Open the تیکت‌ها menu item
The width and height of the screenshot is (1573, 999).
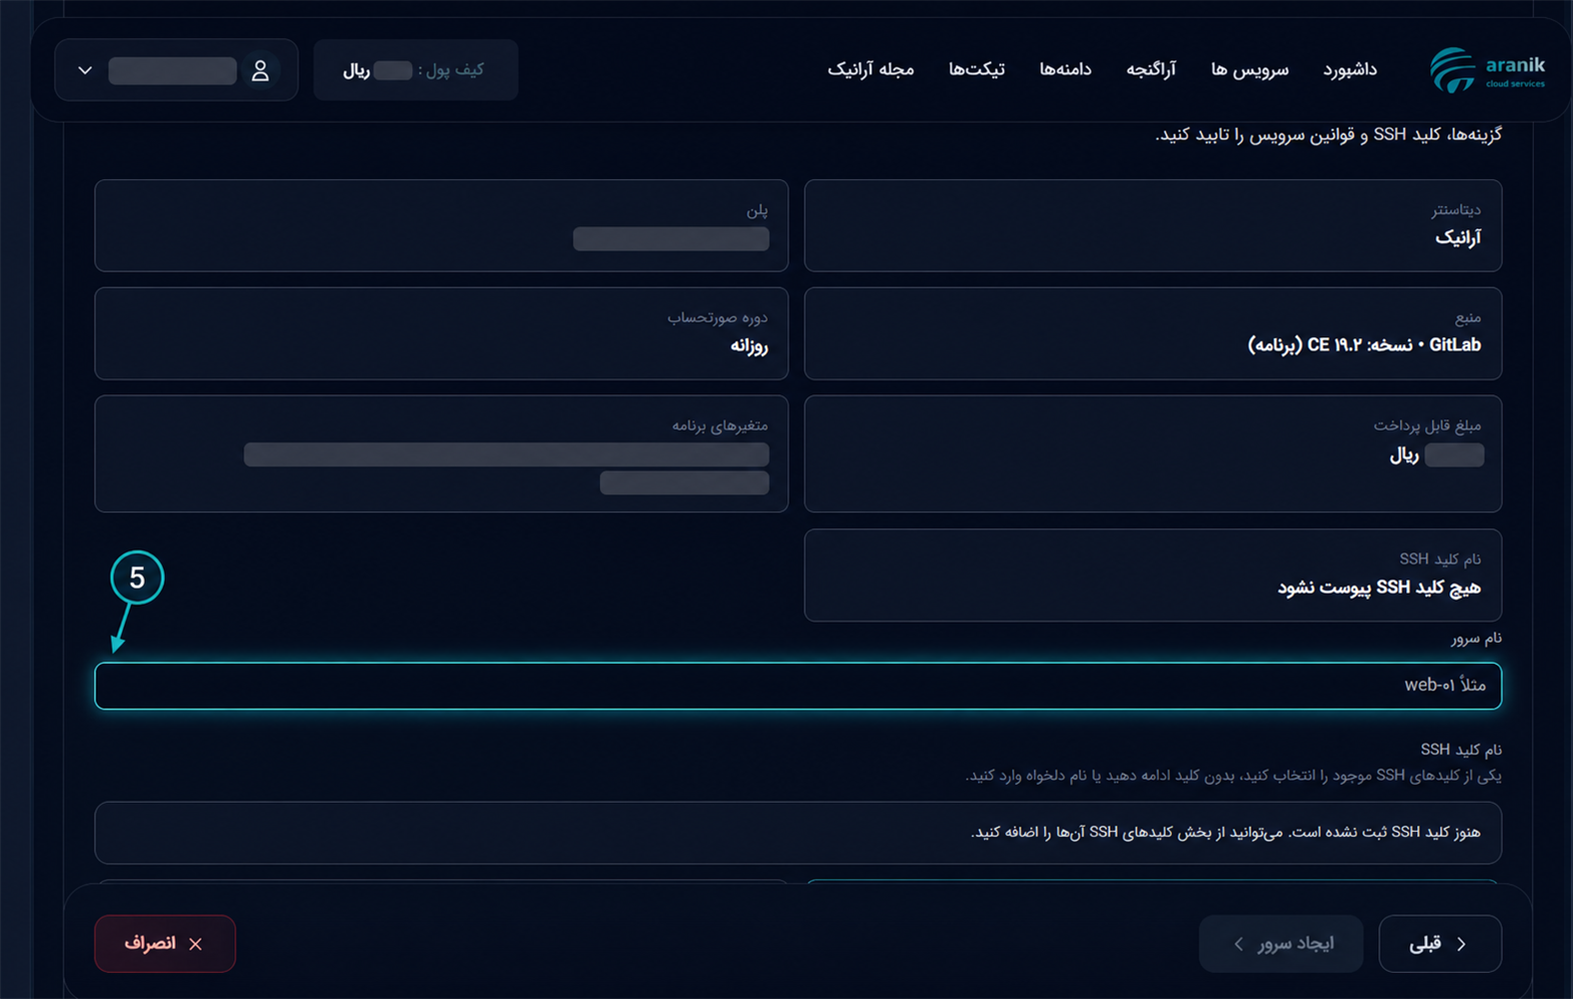(977, 69)
